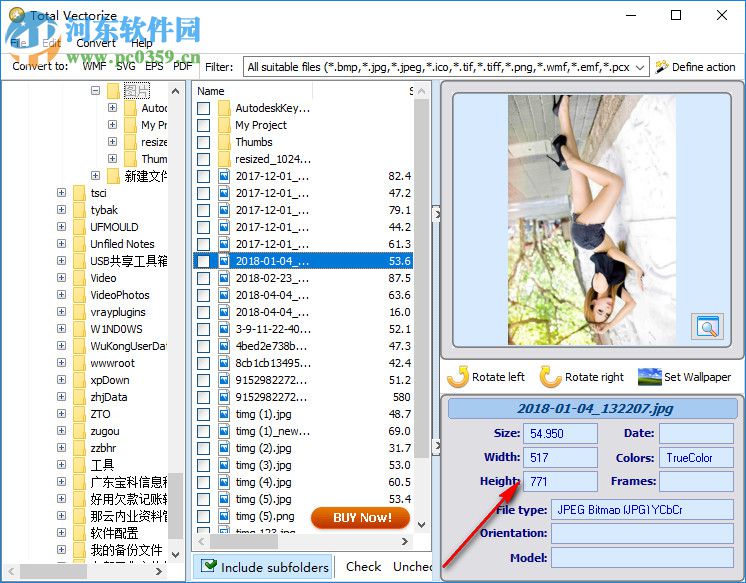Click the tsci folder icon in tree
The width and height of the screenshot is (746, 583).
click(x=79, y=193)
